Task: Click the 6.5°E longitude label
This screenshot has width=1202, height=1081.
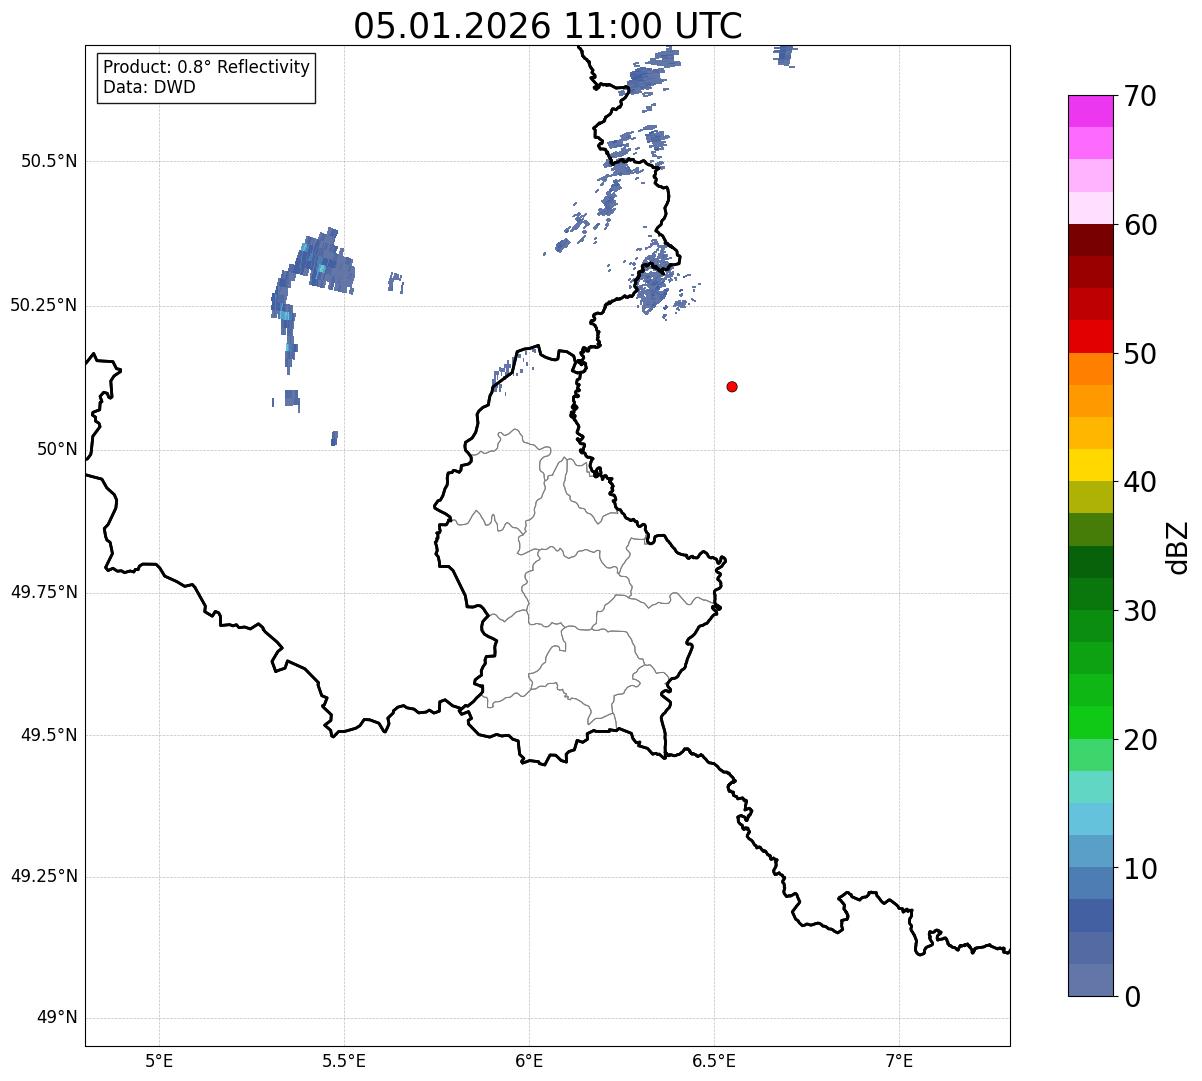Action: tap(714, 1060)
